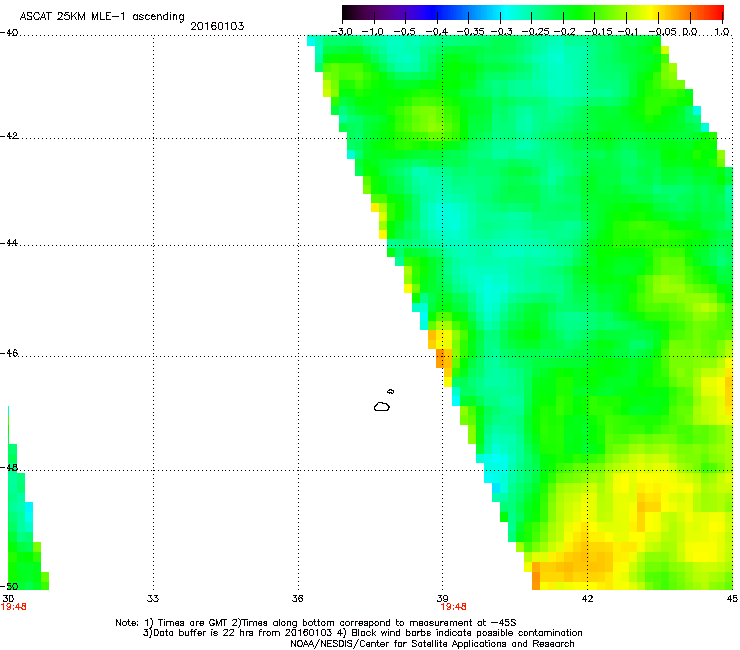The image size is (740, 650).
Task: Click the 0.0 color scale label
Action: point(690,31)
